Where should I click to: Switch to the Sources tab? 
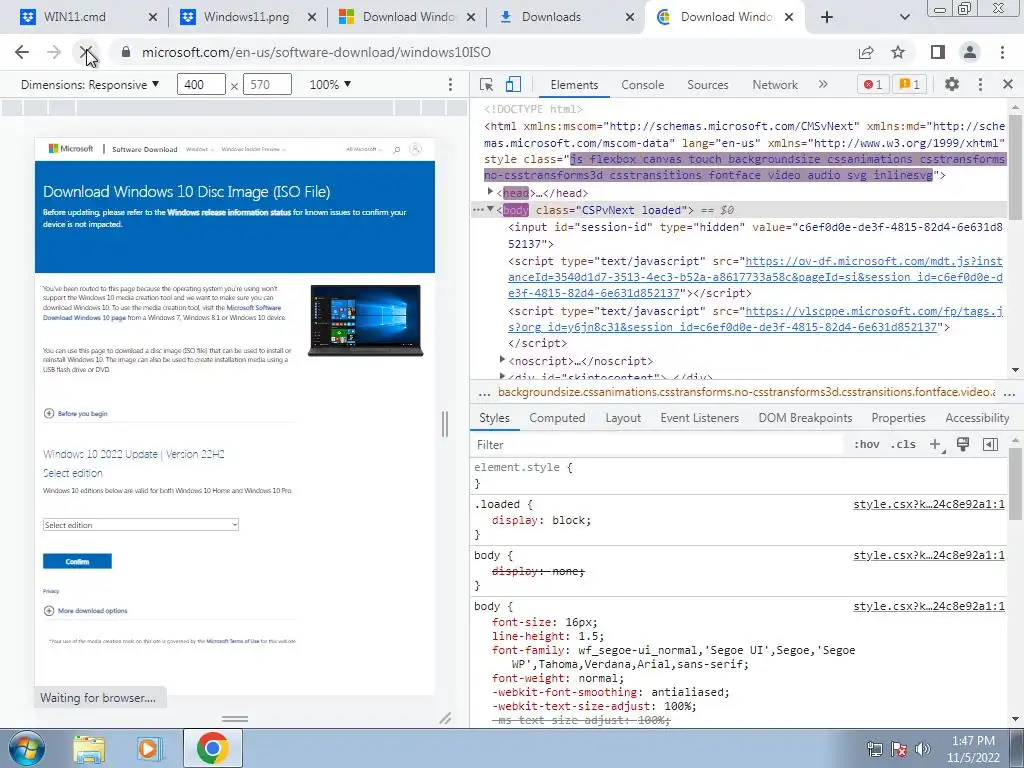pyautogui.click(x=707, y=85)
